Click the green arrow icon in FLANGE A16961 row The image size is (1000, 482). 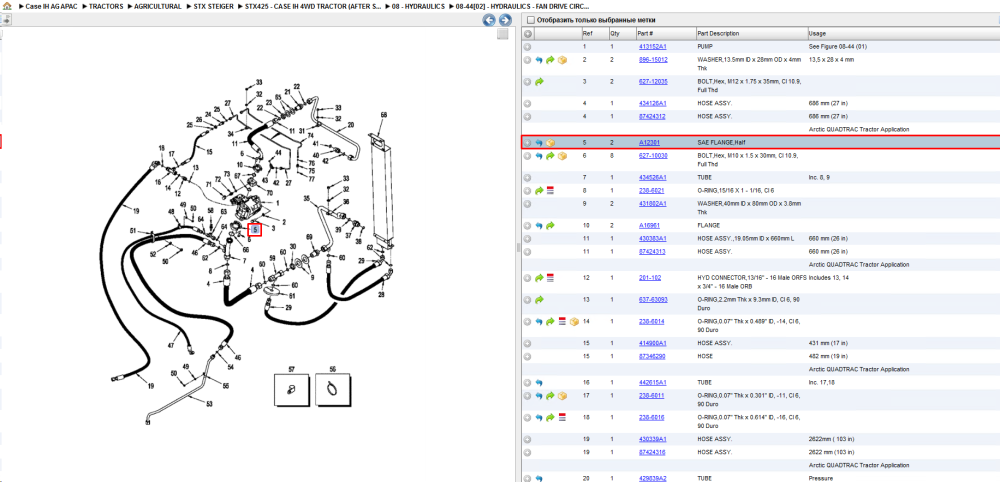550,225
